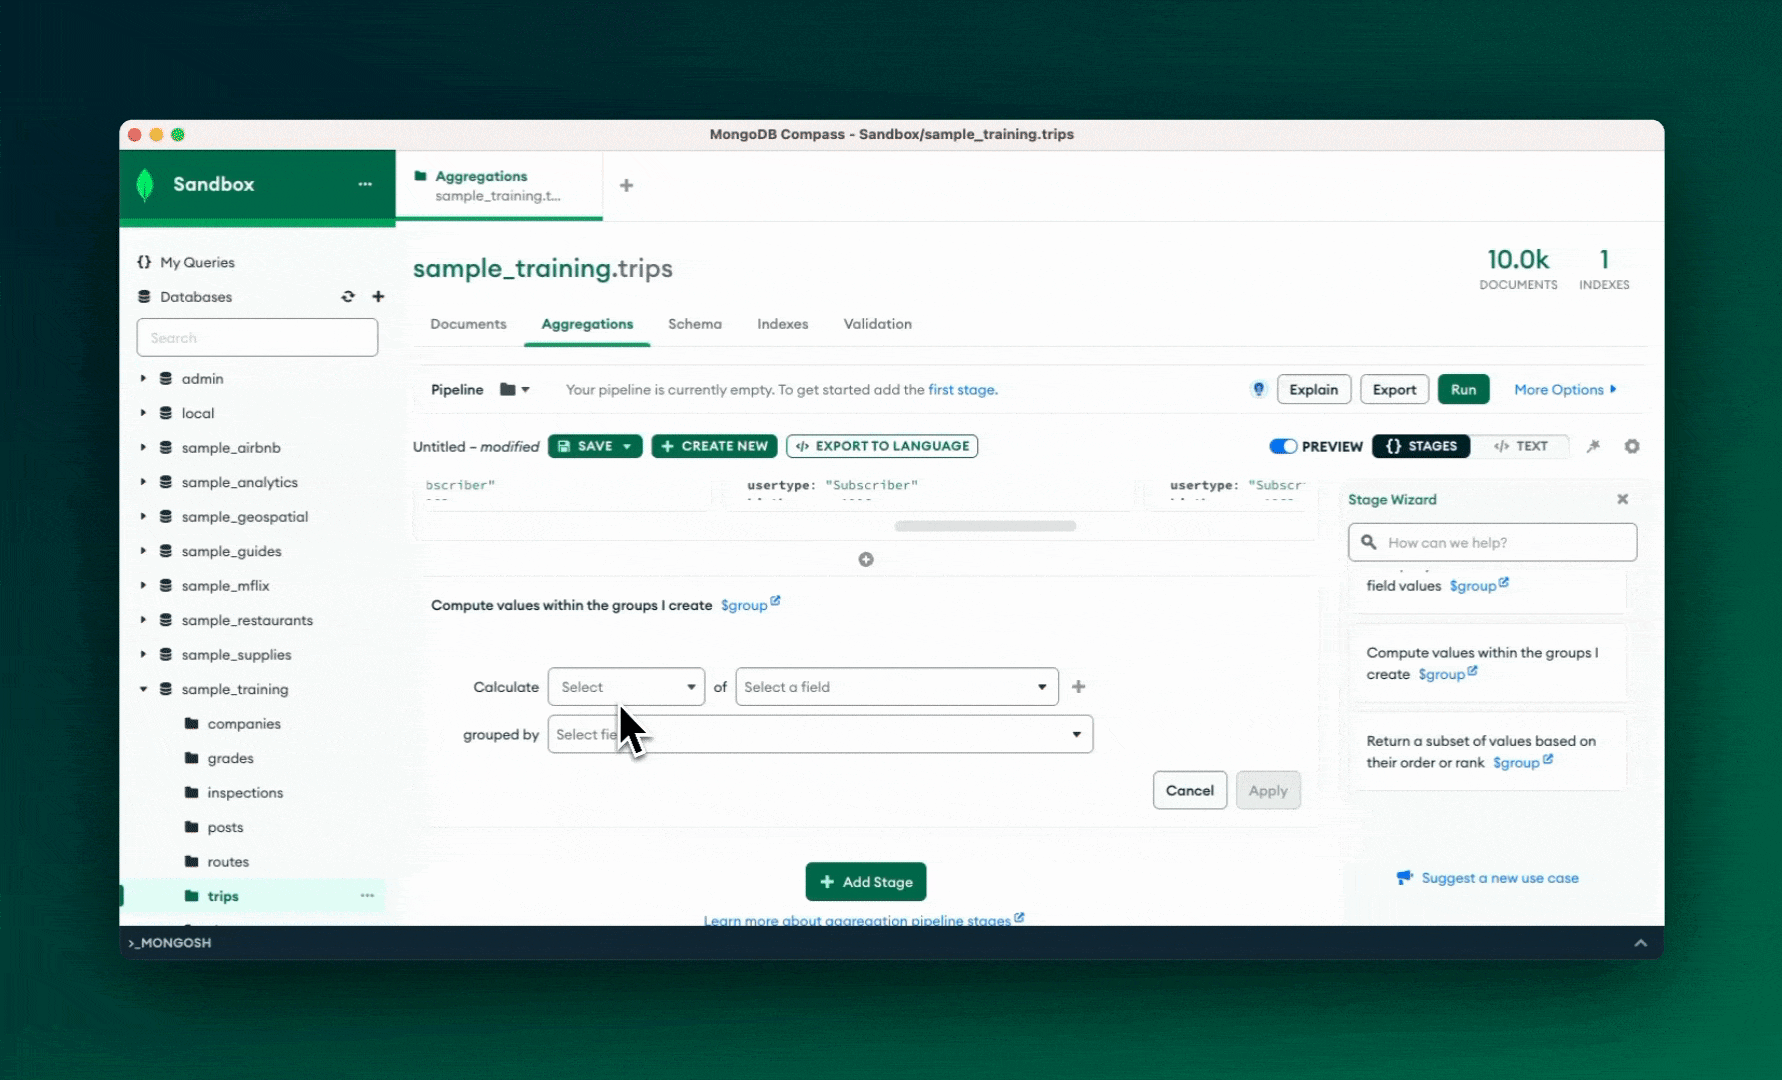Click the lightbulb hint icon beside Explain
1782x1080 pixels.
1257,389
